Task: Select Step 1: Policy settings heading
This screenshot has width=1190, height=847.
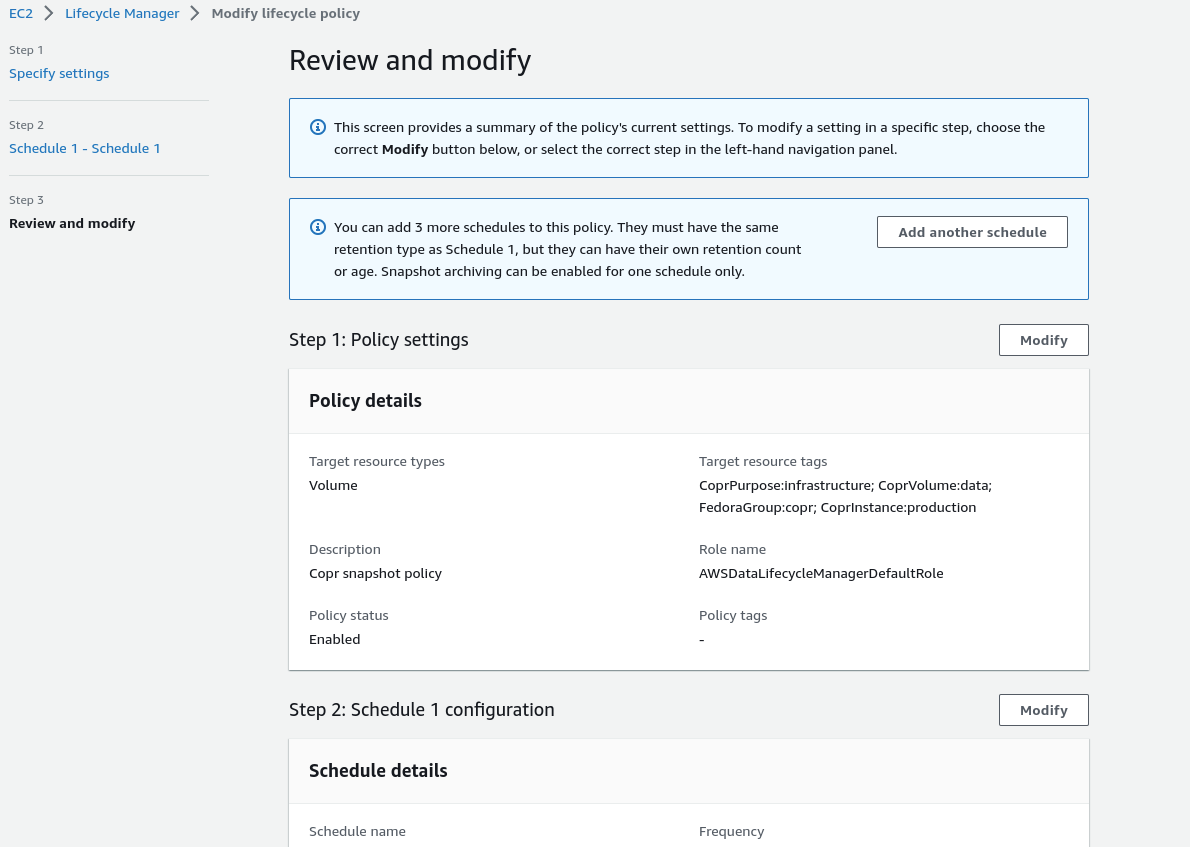Action: 379,339
